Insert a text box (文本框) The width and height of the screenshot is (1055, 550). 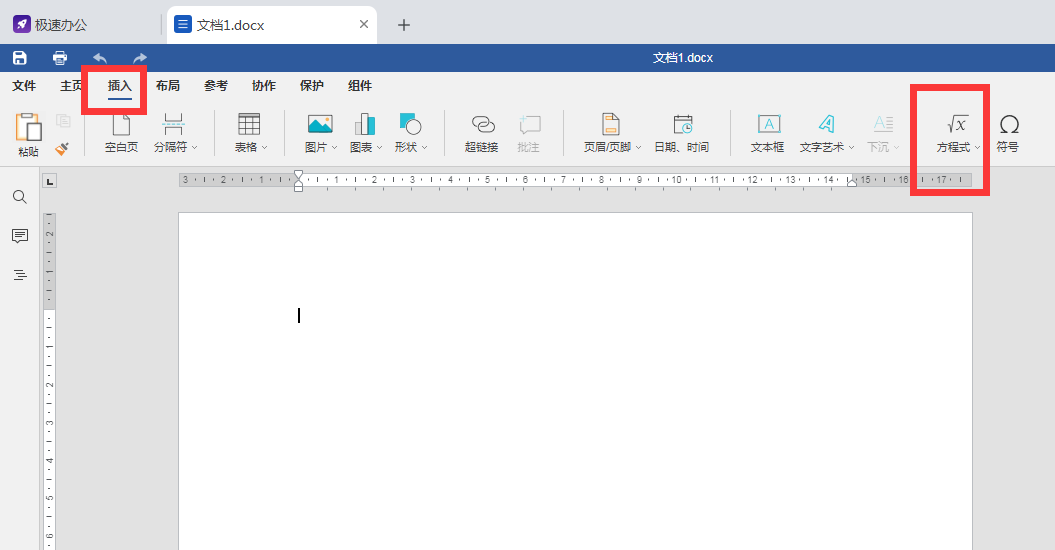tap(768, 133)
